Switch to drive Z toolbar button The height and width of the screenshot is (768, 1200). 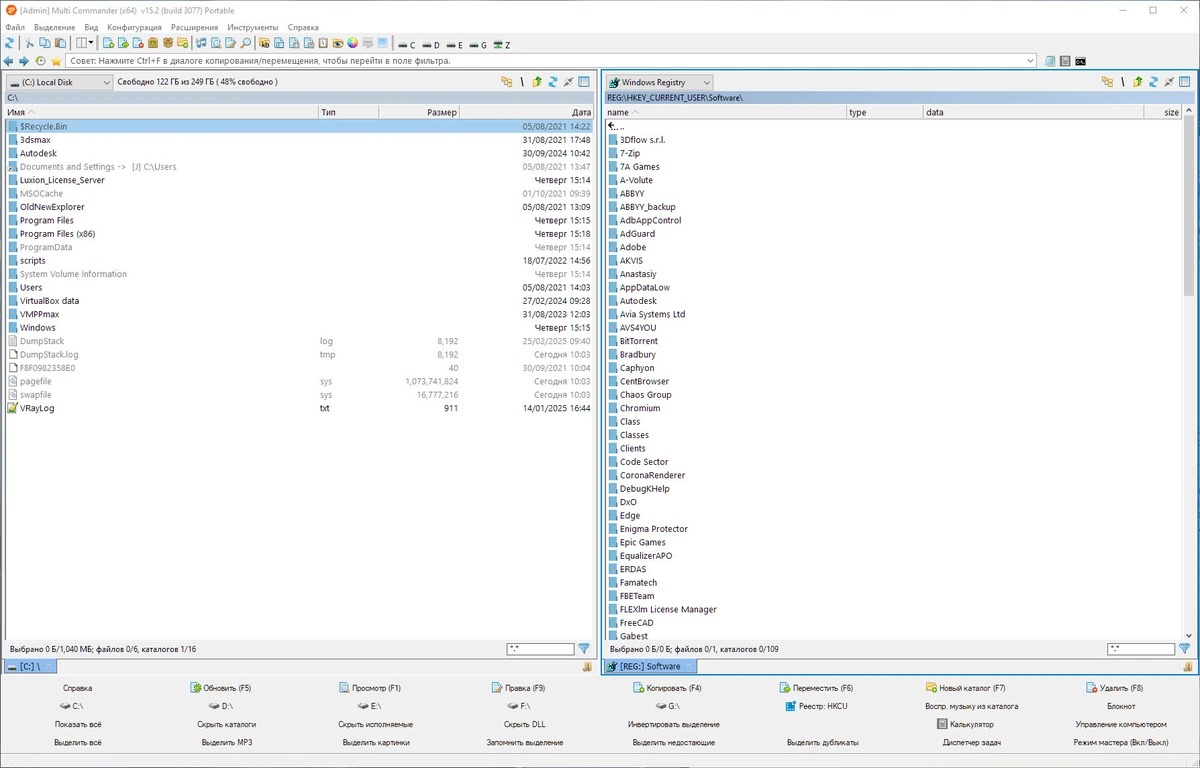502,45
